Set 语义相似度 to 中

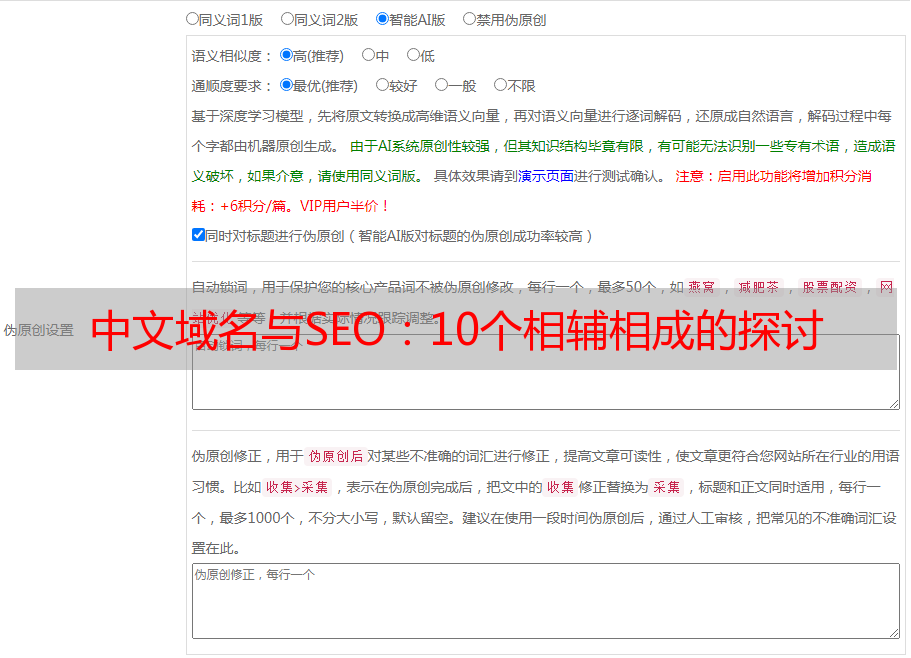(x=368, y=55)
